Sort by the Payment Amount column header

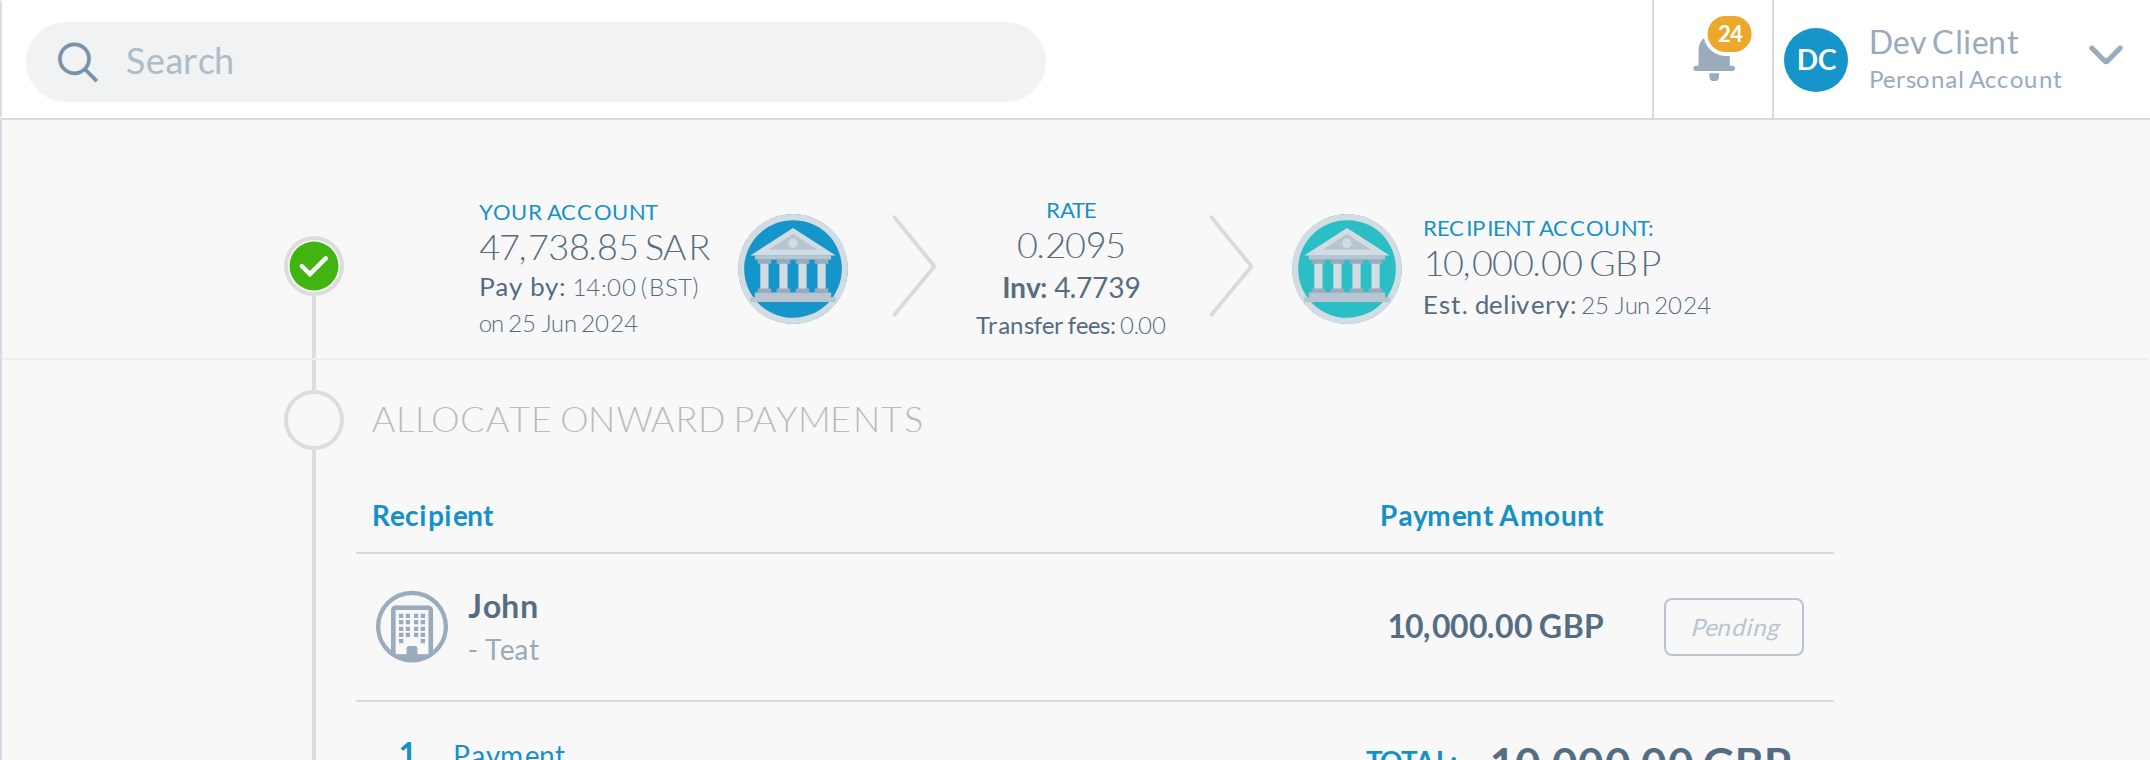click(1491, 516)
